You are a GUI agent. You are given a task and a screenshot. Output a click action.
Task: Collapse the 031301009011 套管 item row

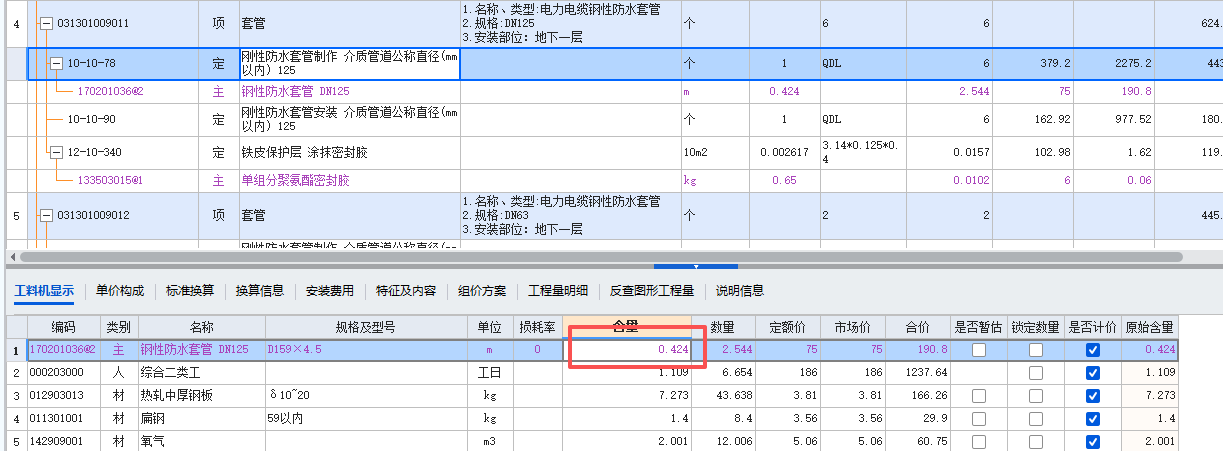pos(46,22)
